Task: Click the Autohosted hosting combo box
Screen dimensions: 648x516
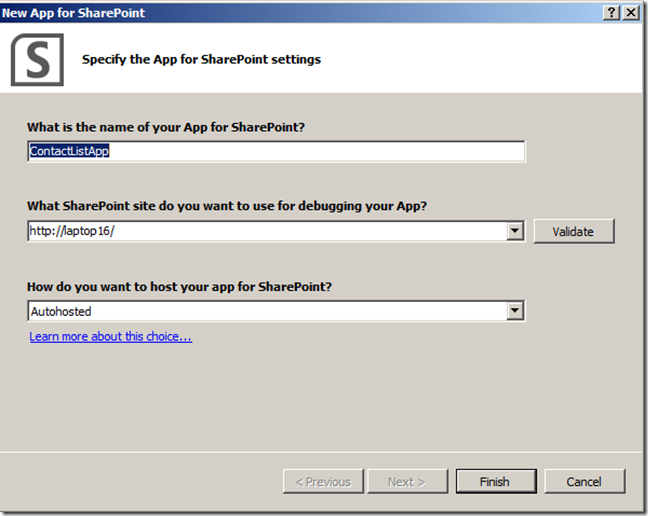Action: tap(276, 311)
